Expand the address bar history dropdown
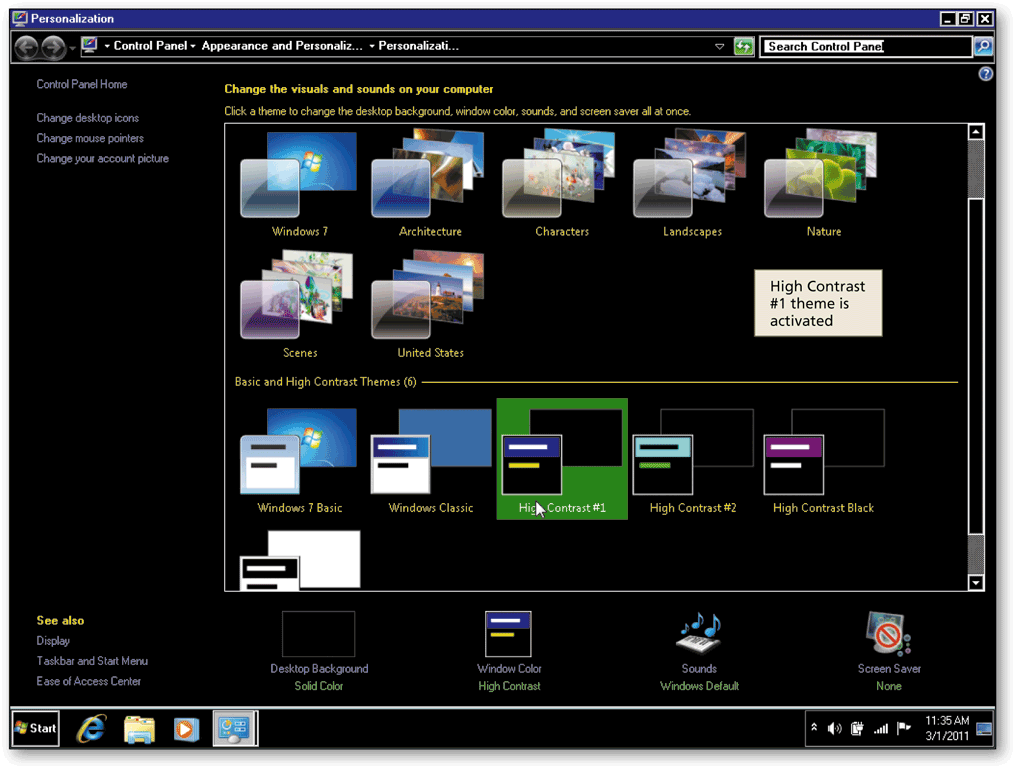Image resolution: width=1015 pixels, height=768 pixels. pyautogui.click(x=719, y=47)
